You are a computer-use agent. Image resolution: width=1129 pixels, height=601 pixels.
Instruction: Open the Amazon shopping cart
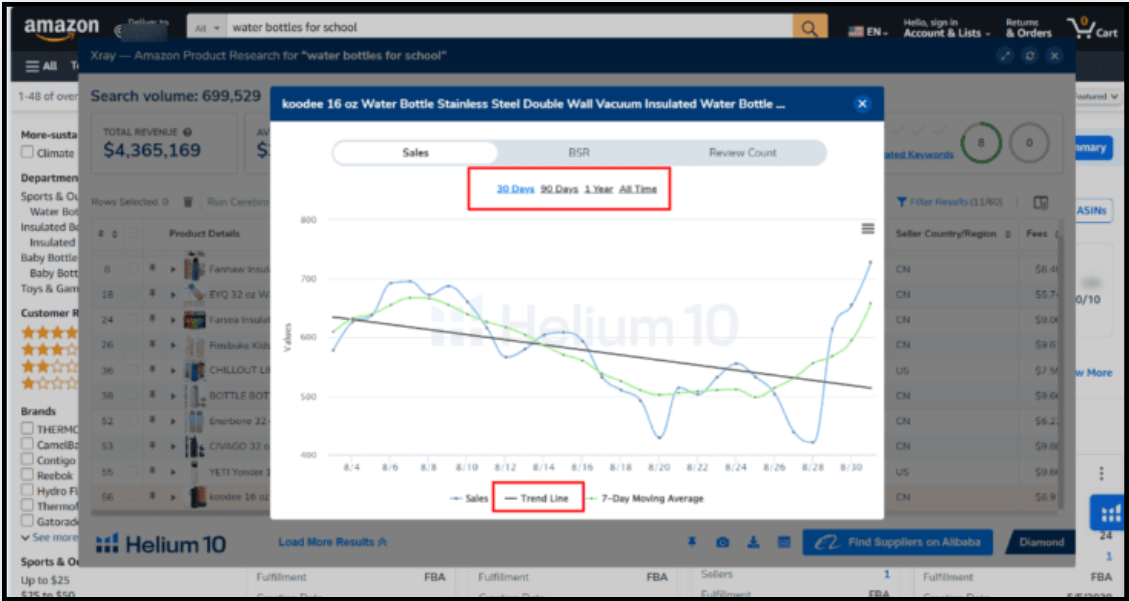click(x=1092, y=28)
